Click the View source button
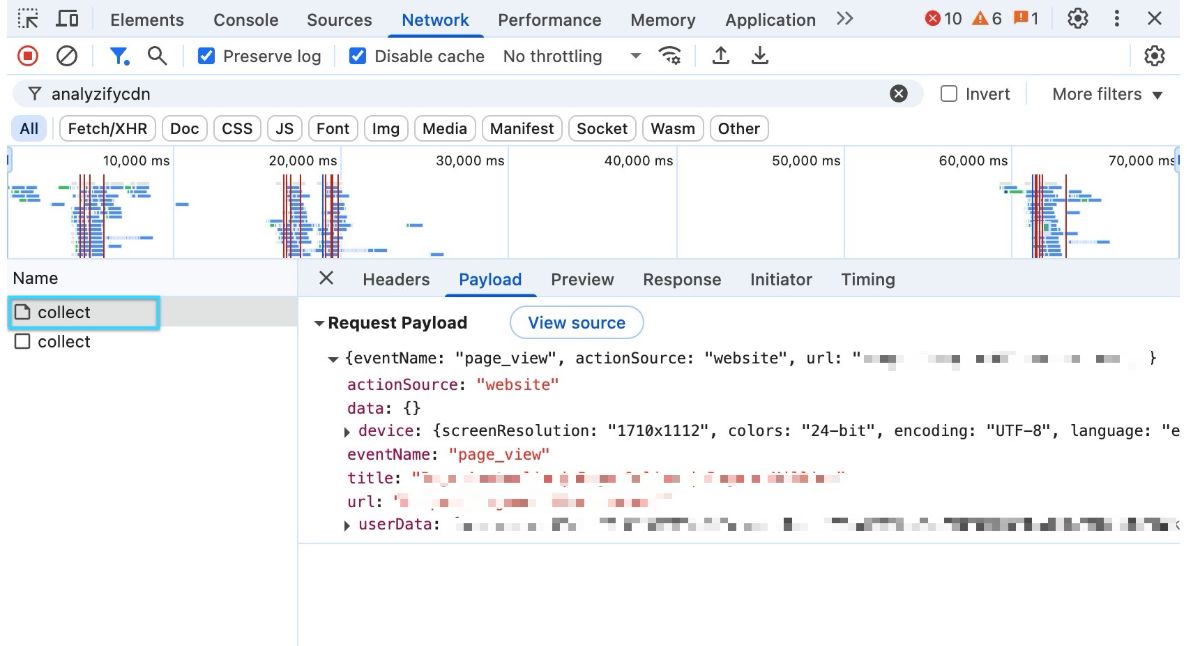 pyautogui.click(x=577, y=323)
